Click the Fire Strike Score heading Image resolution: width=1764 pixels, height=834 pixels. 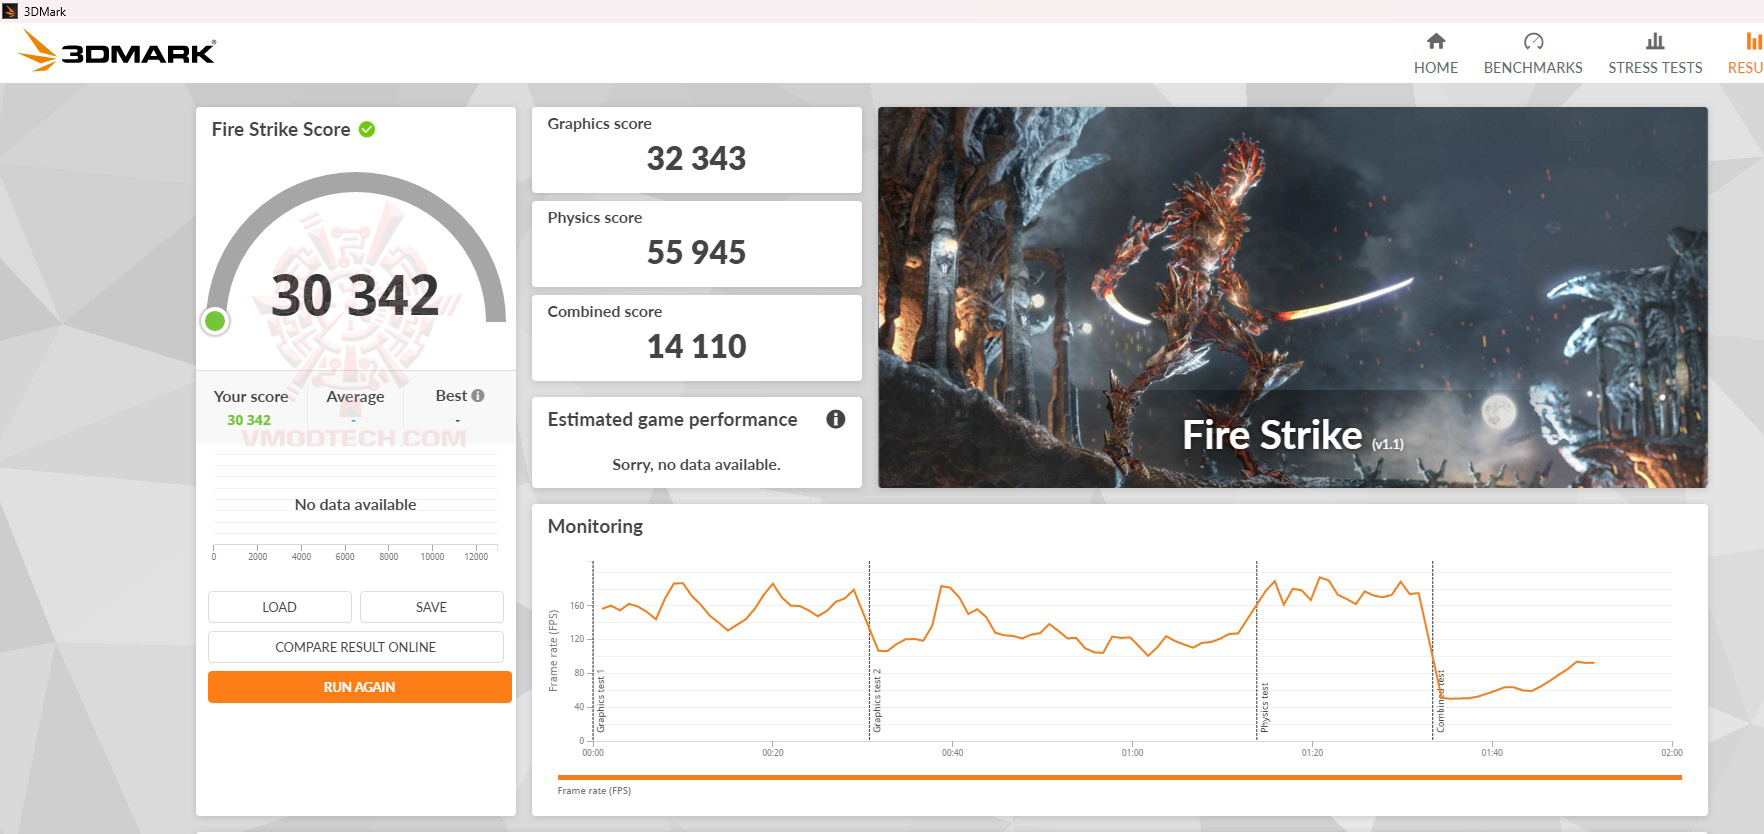[281, 129]
